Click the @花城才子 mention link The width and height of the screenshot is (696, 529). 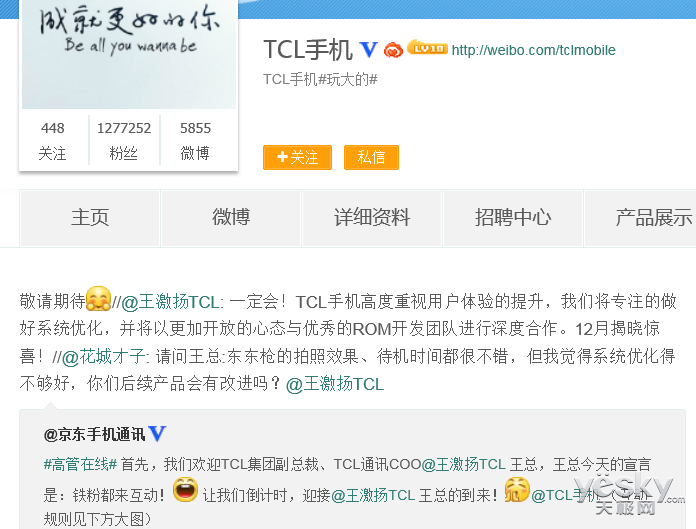coord(103,356)
